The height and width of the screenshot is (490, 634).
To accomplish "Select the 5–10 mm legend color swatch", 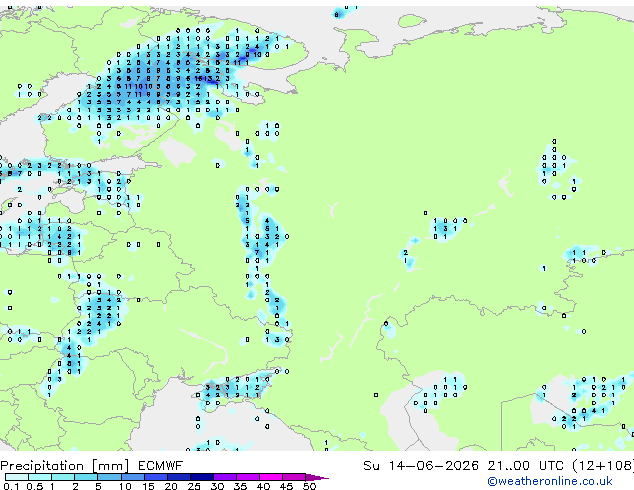I will (x=110, y=477).
